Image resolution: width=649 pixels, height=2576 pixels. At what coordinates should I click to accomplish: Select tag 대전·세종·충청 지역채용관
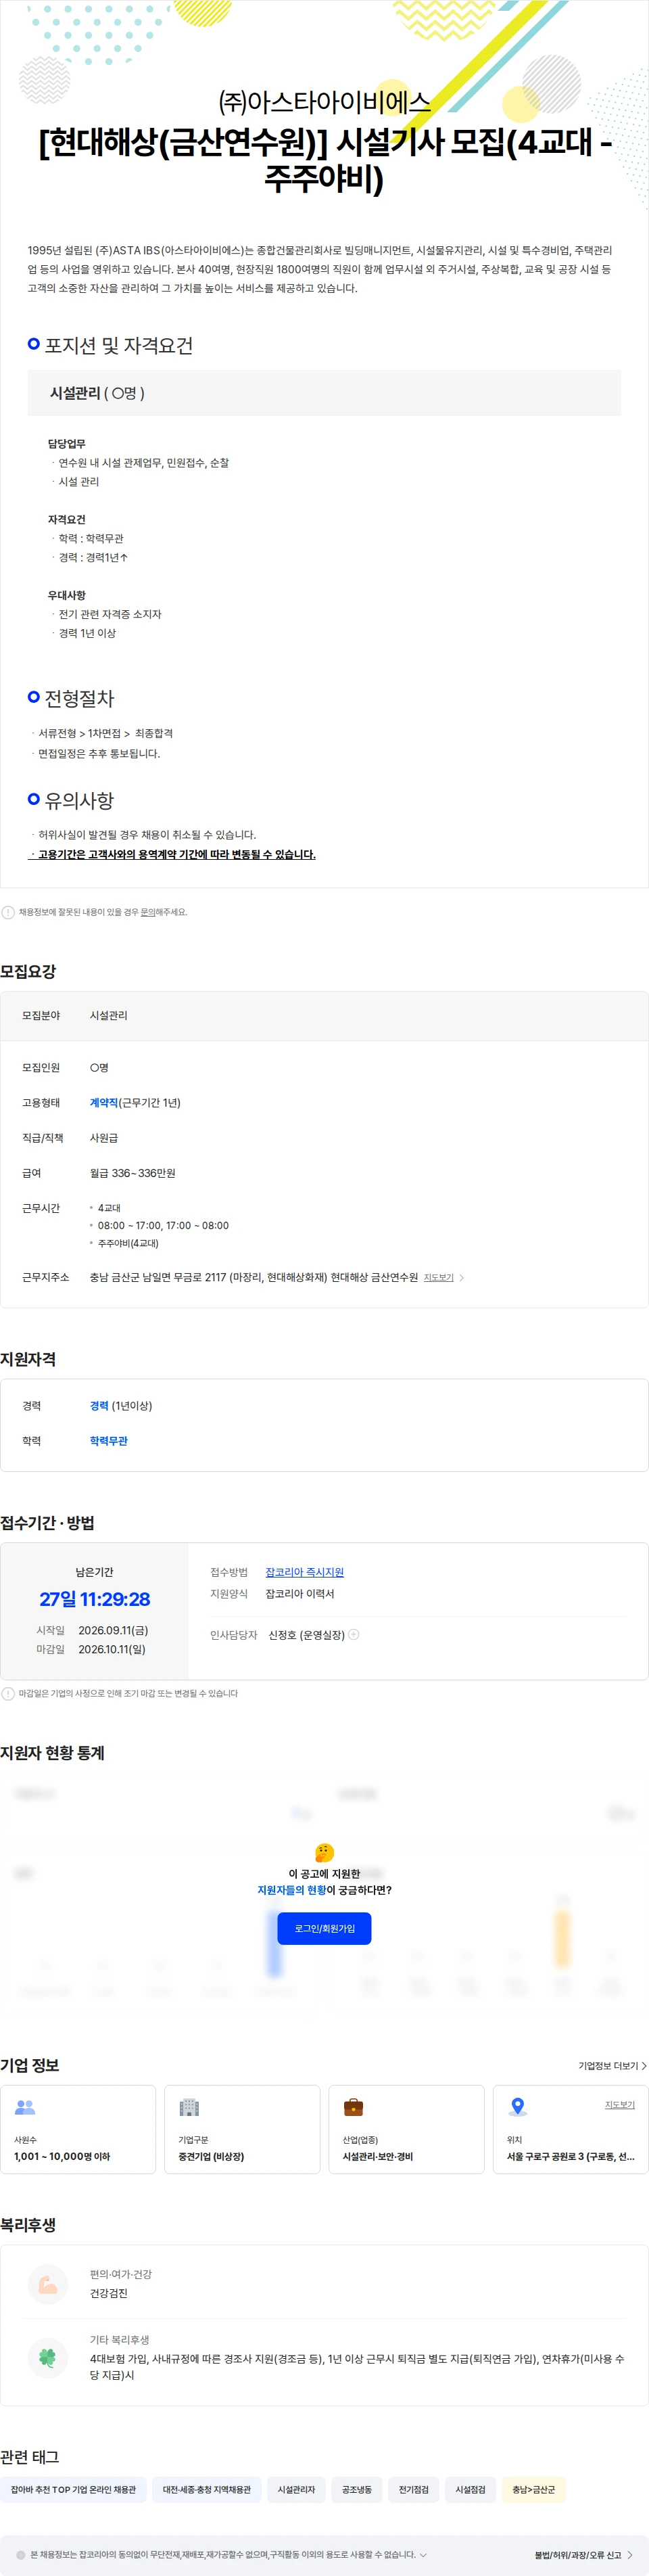(207, 2489)
